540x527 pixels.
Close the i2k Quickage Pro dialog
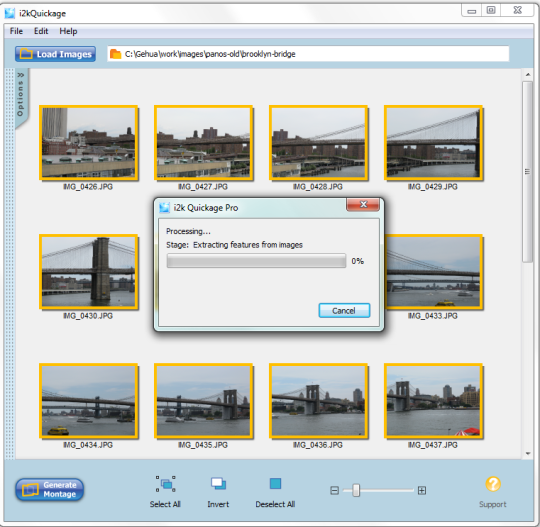(363, 205)
